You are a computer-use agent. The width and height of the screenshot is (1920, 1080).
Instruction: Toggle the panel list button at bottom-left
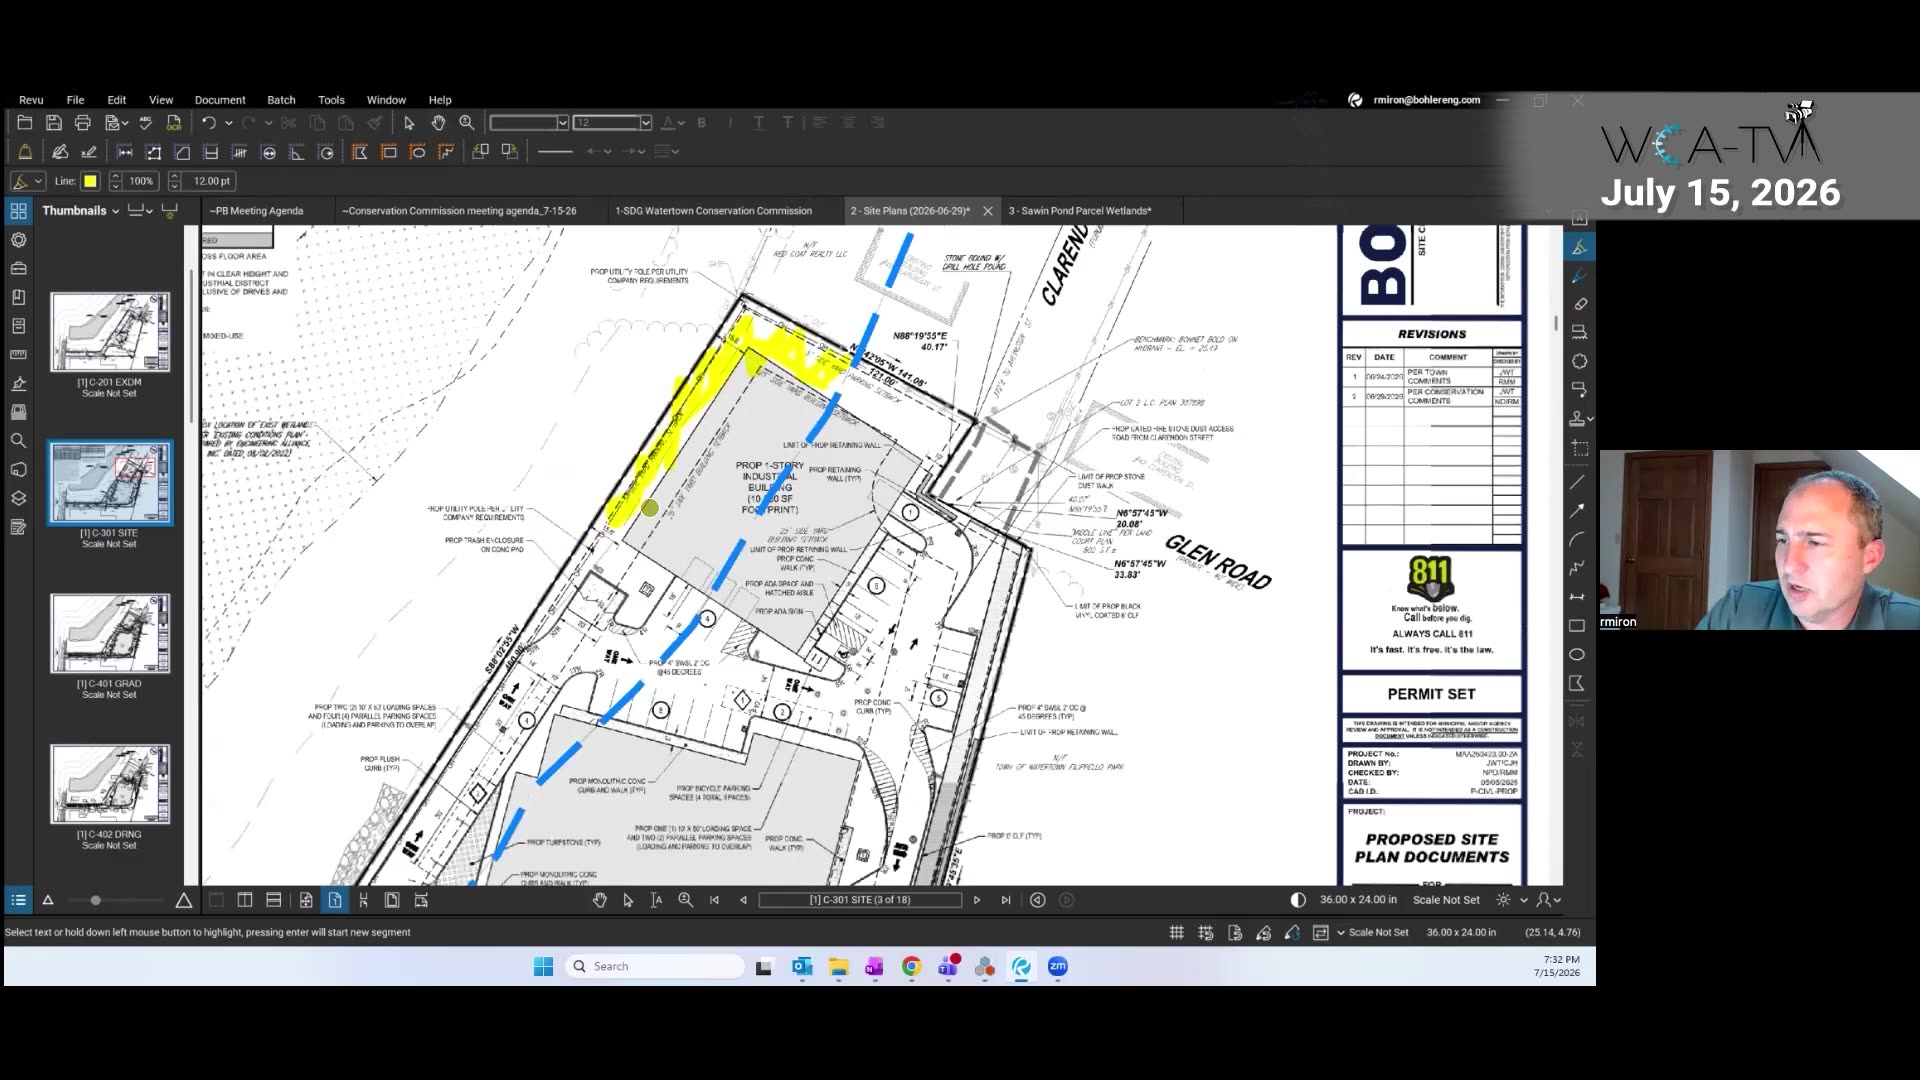[x=18, y=900]
